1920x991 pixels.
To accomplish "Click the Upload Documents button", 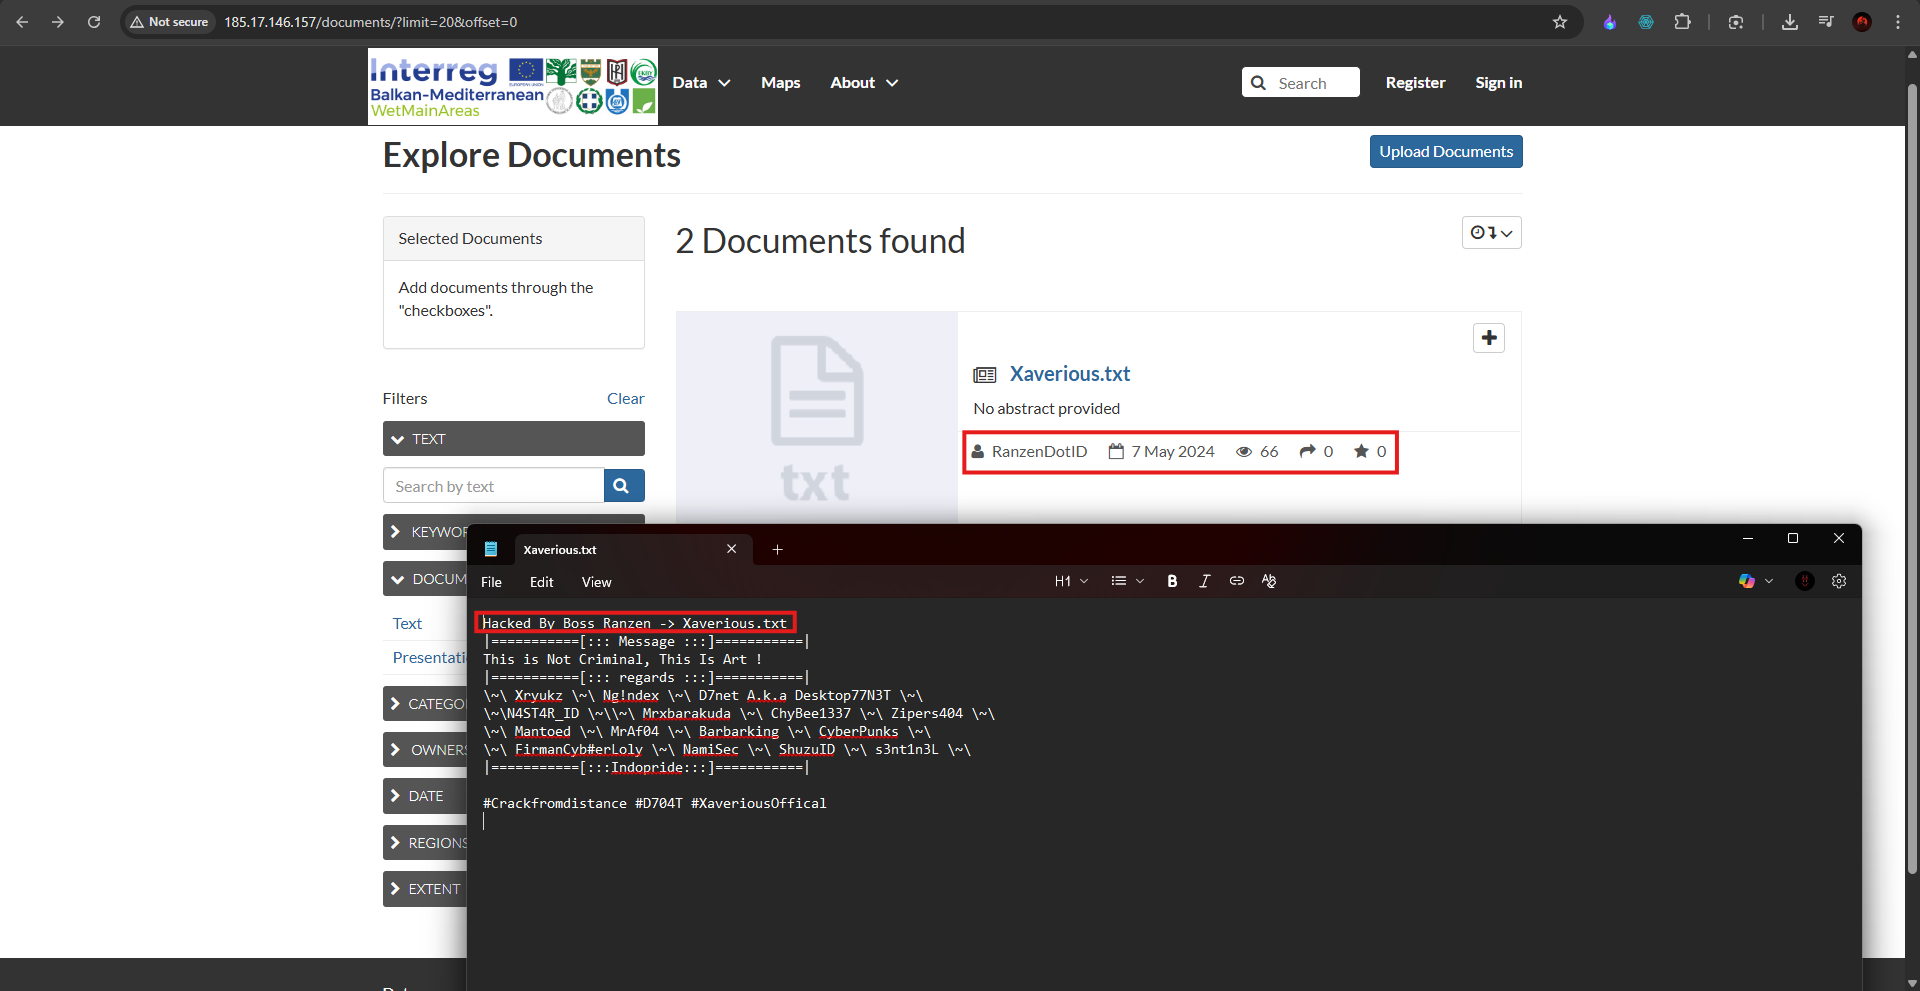I will point(1446,152).
